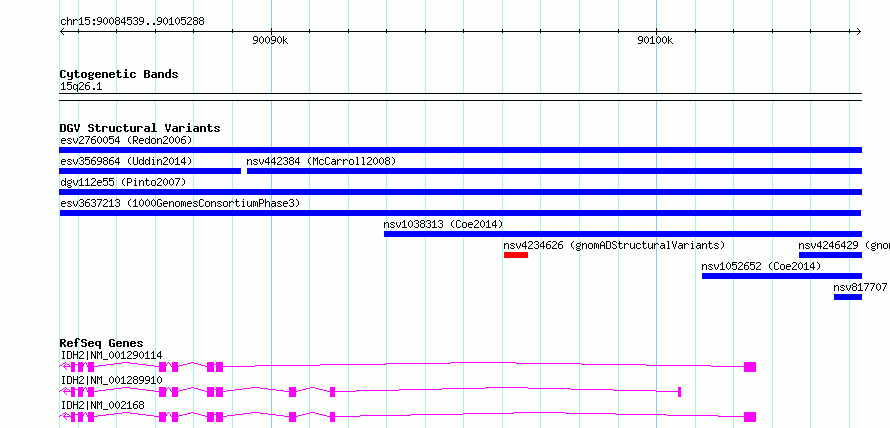Click the nsv1038313 (Coe2014) variant bar
Screen dimensions: 890x428
click(x=623, y=234)
